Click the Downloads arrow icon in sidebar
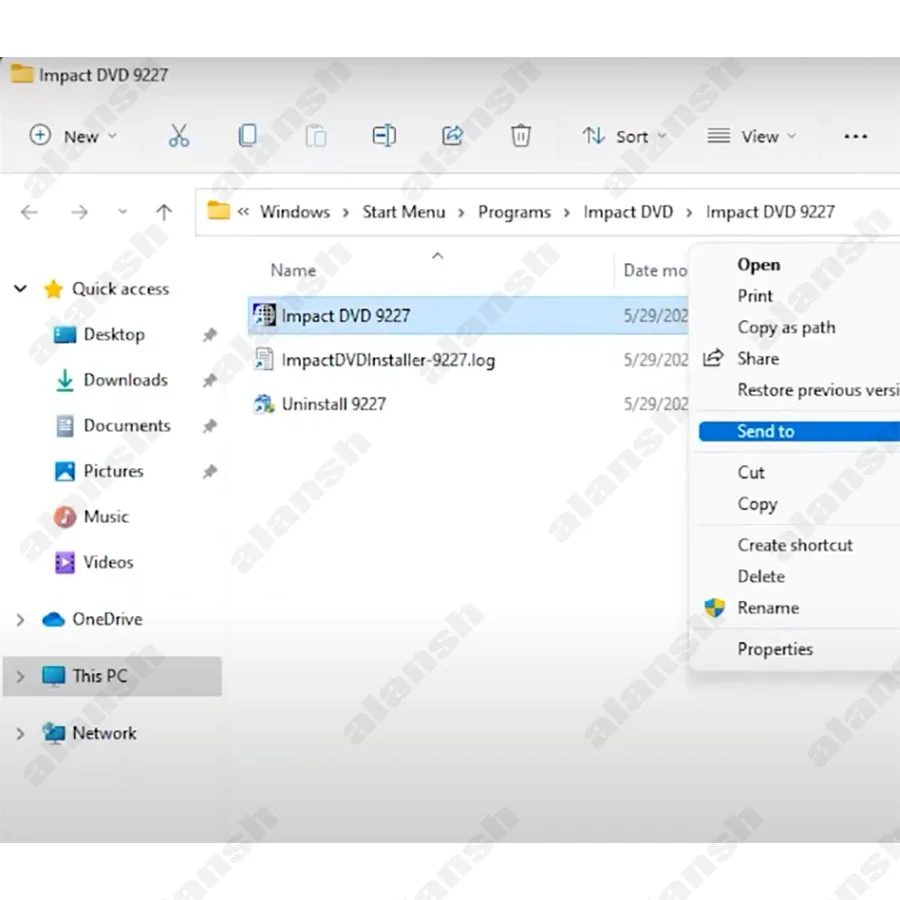This screenshot has width=900, height=900. pyautogui.click(x=65, y=380)
